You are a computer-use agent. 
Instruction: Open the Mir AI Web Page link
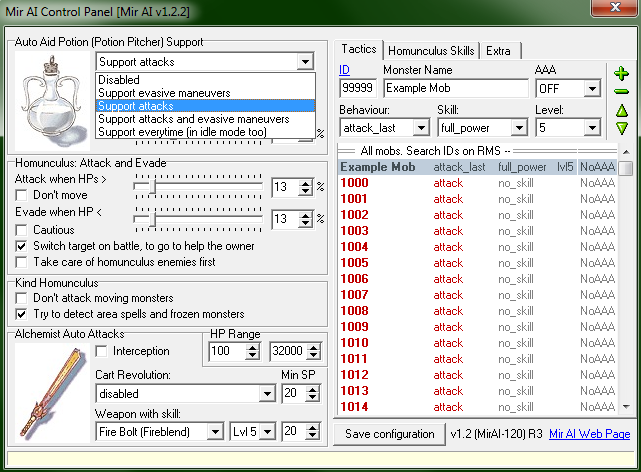coord(589,434)
